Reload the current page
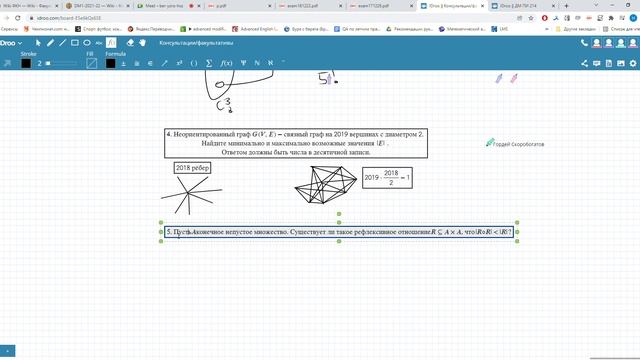The image size is (640, 360). coord(18,18)
